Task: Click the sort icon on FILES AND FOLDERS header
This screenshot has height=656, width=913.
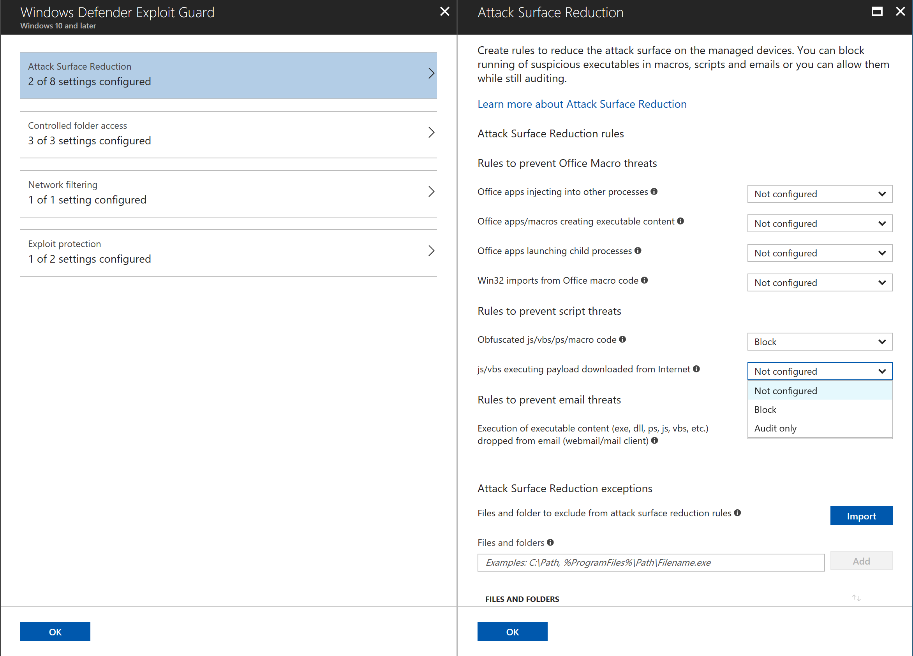Action: click(x=856, y=598)
